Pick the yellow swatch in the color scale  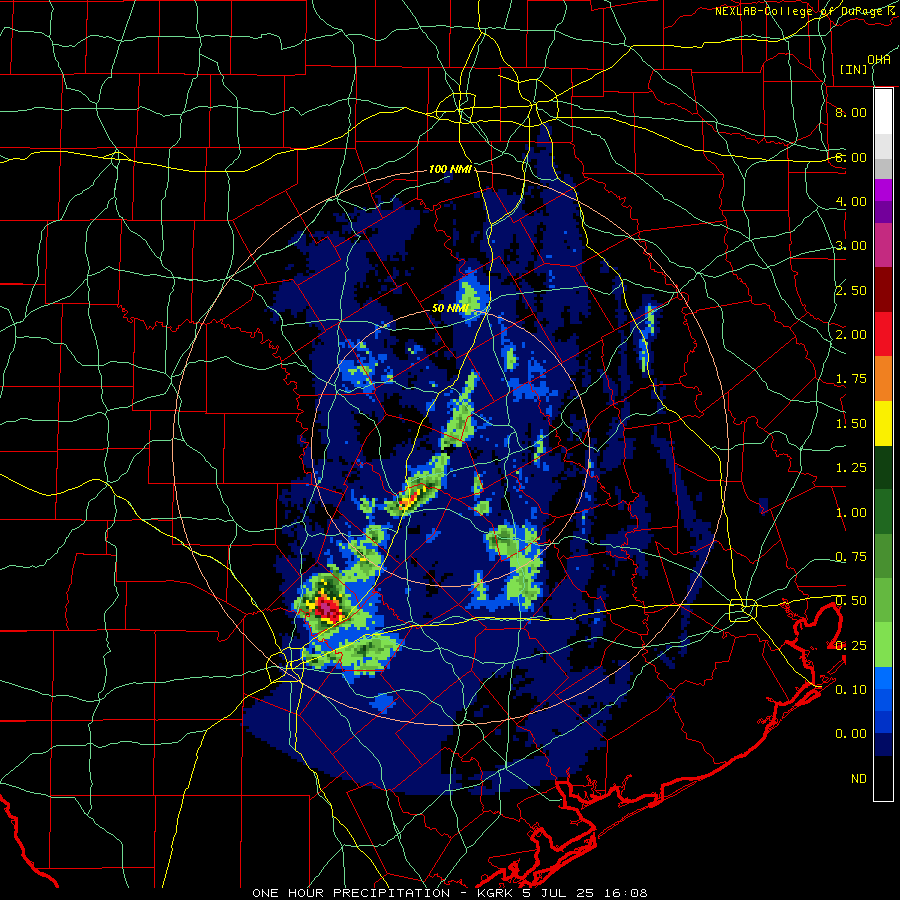point(883,424)
